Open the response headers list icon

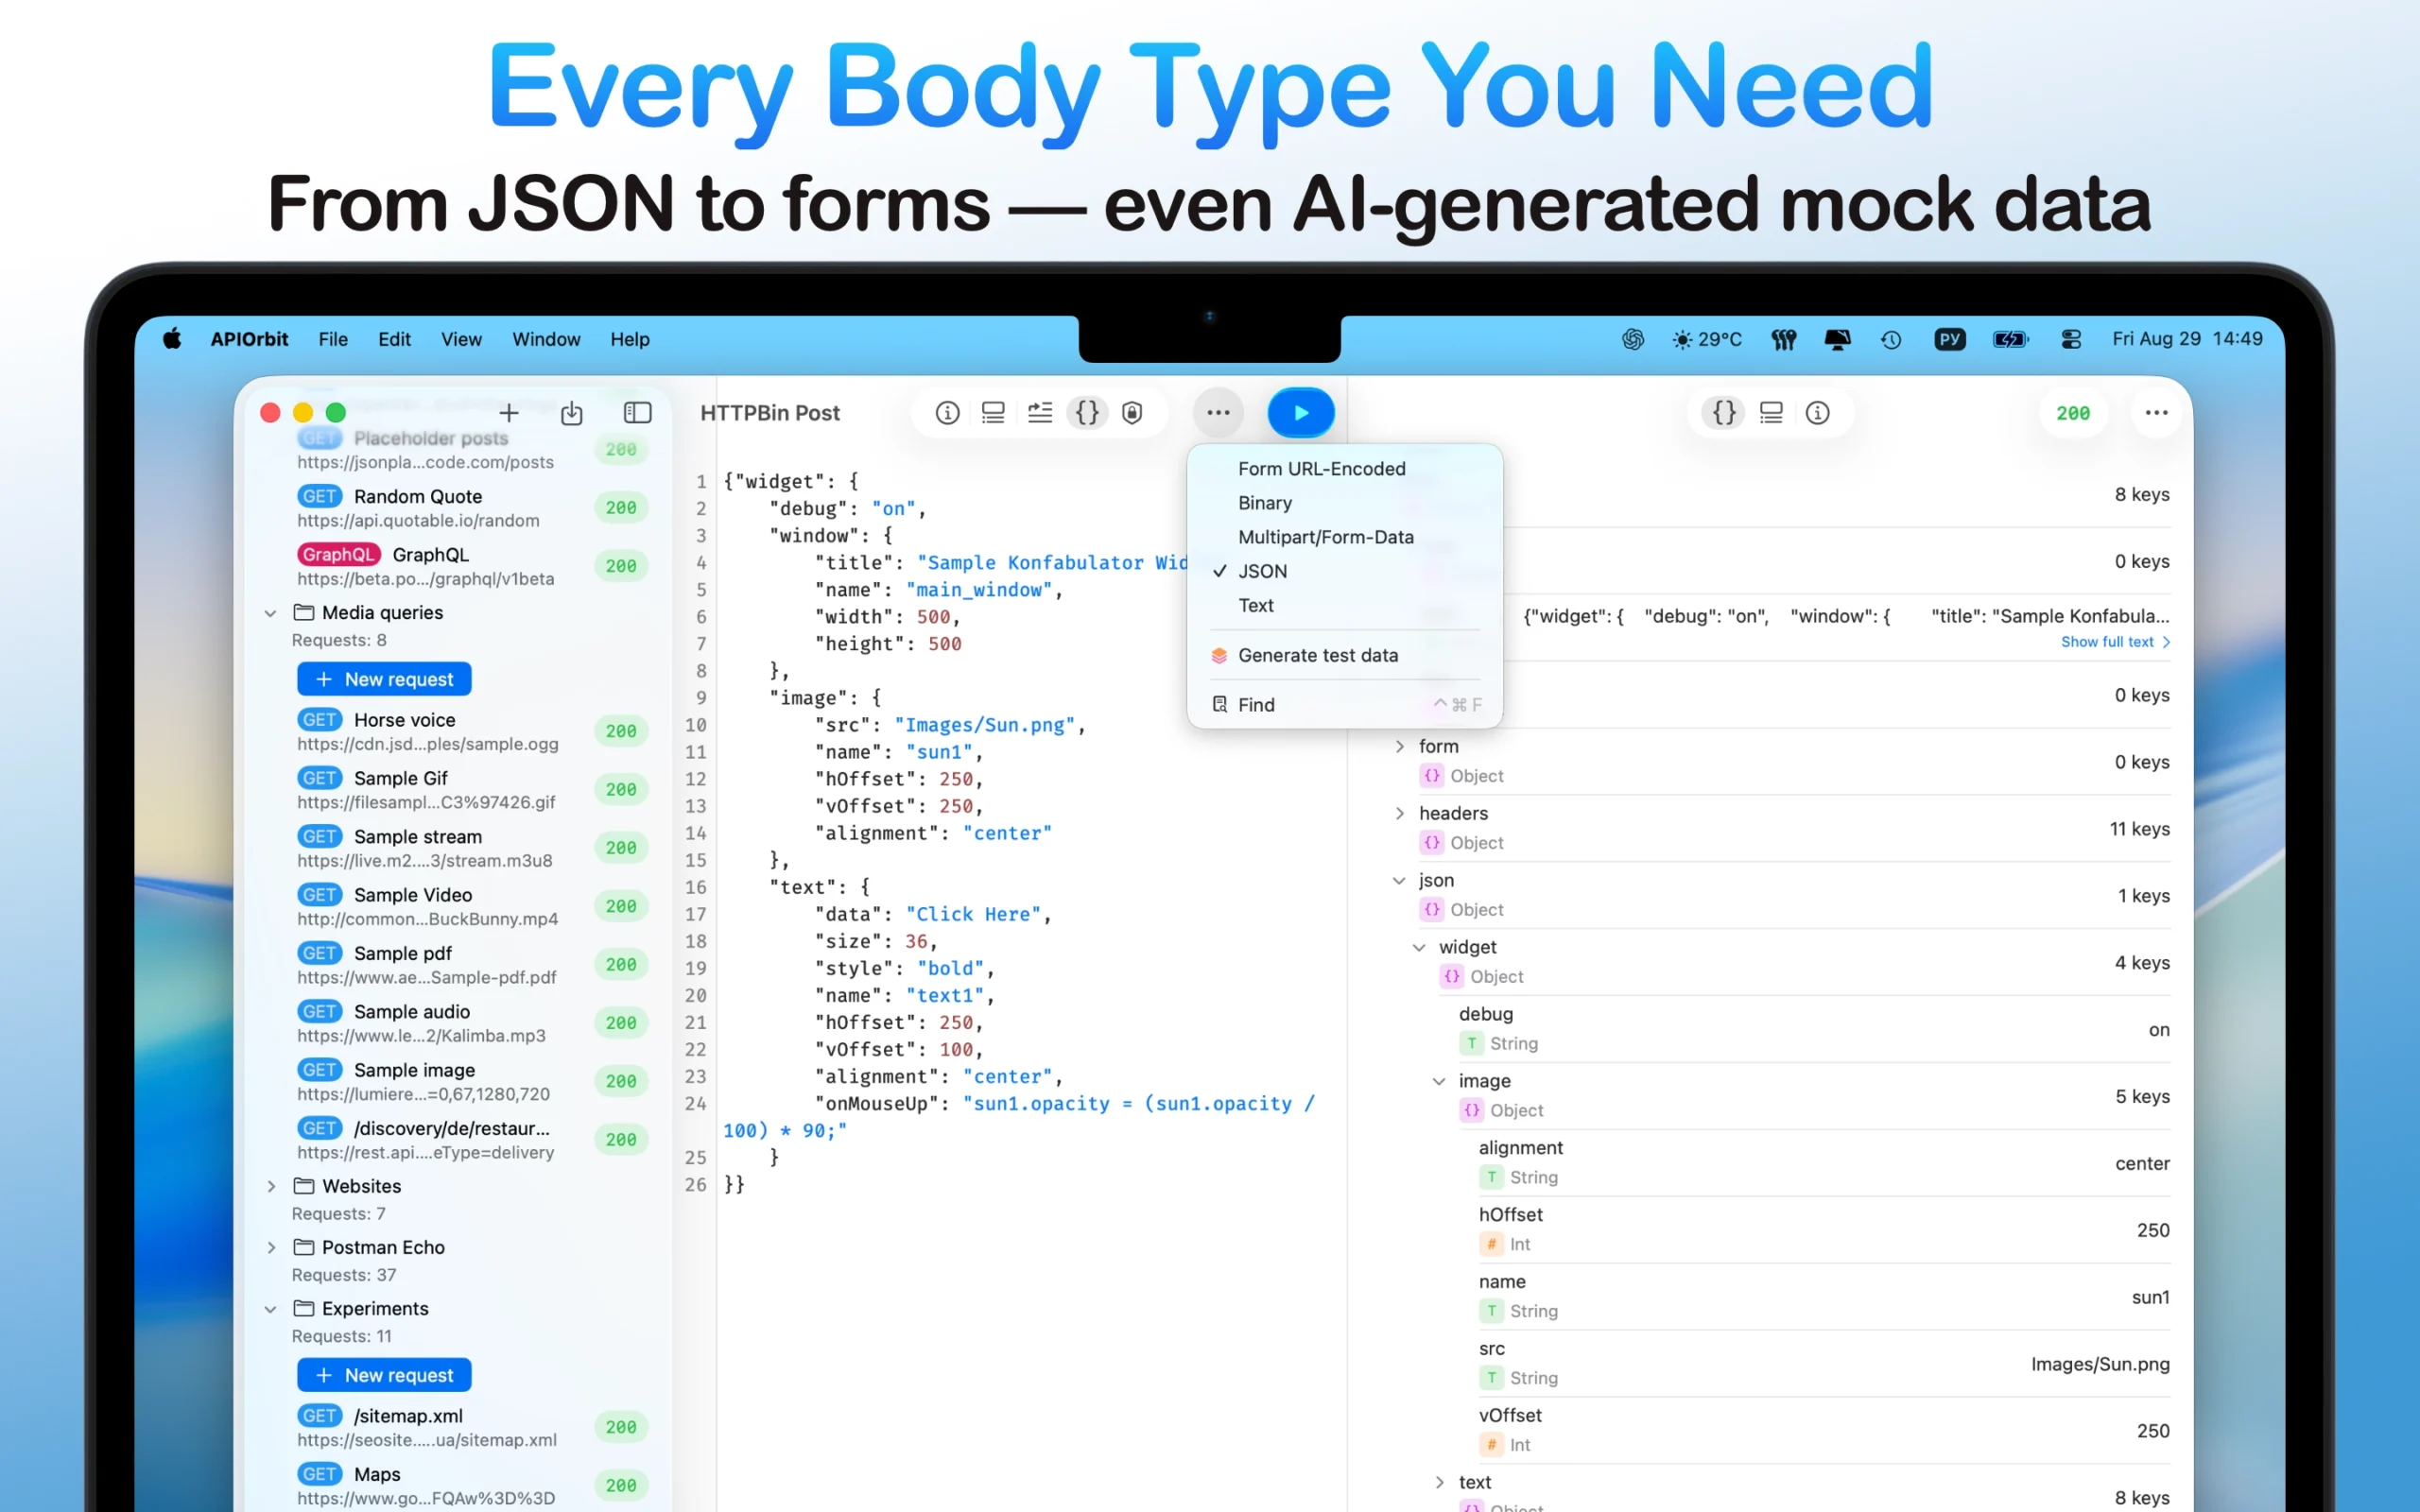tap(1771, 413)
